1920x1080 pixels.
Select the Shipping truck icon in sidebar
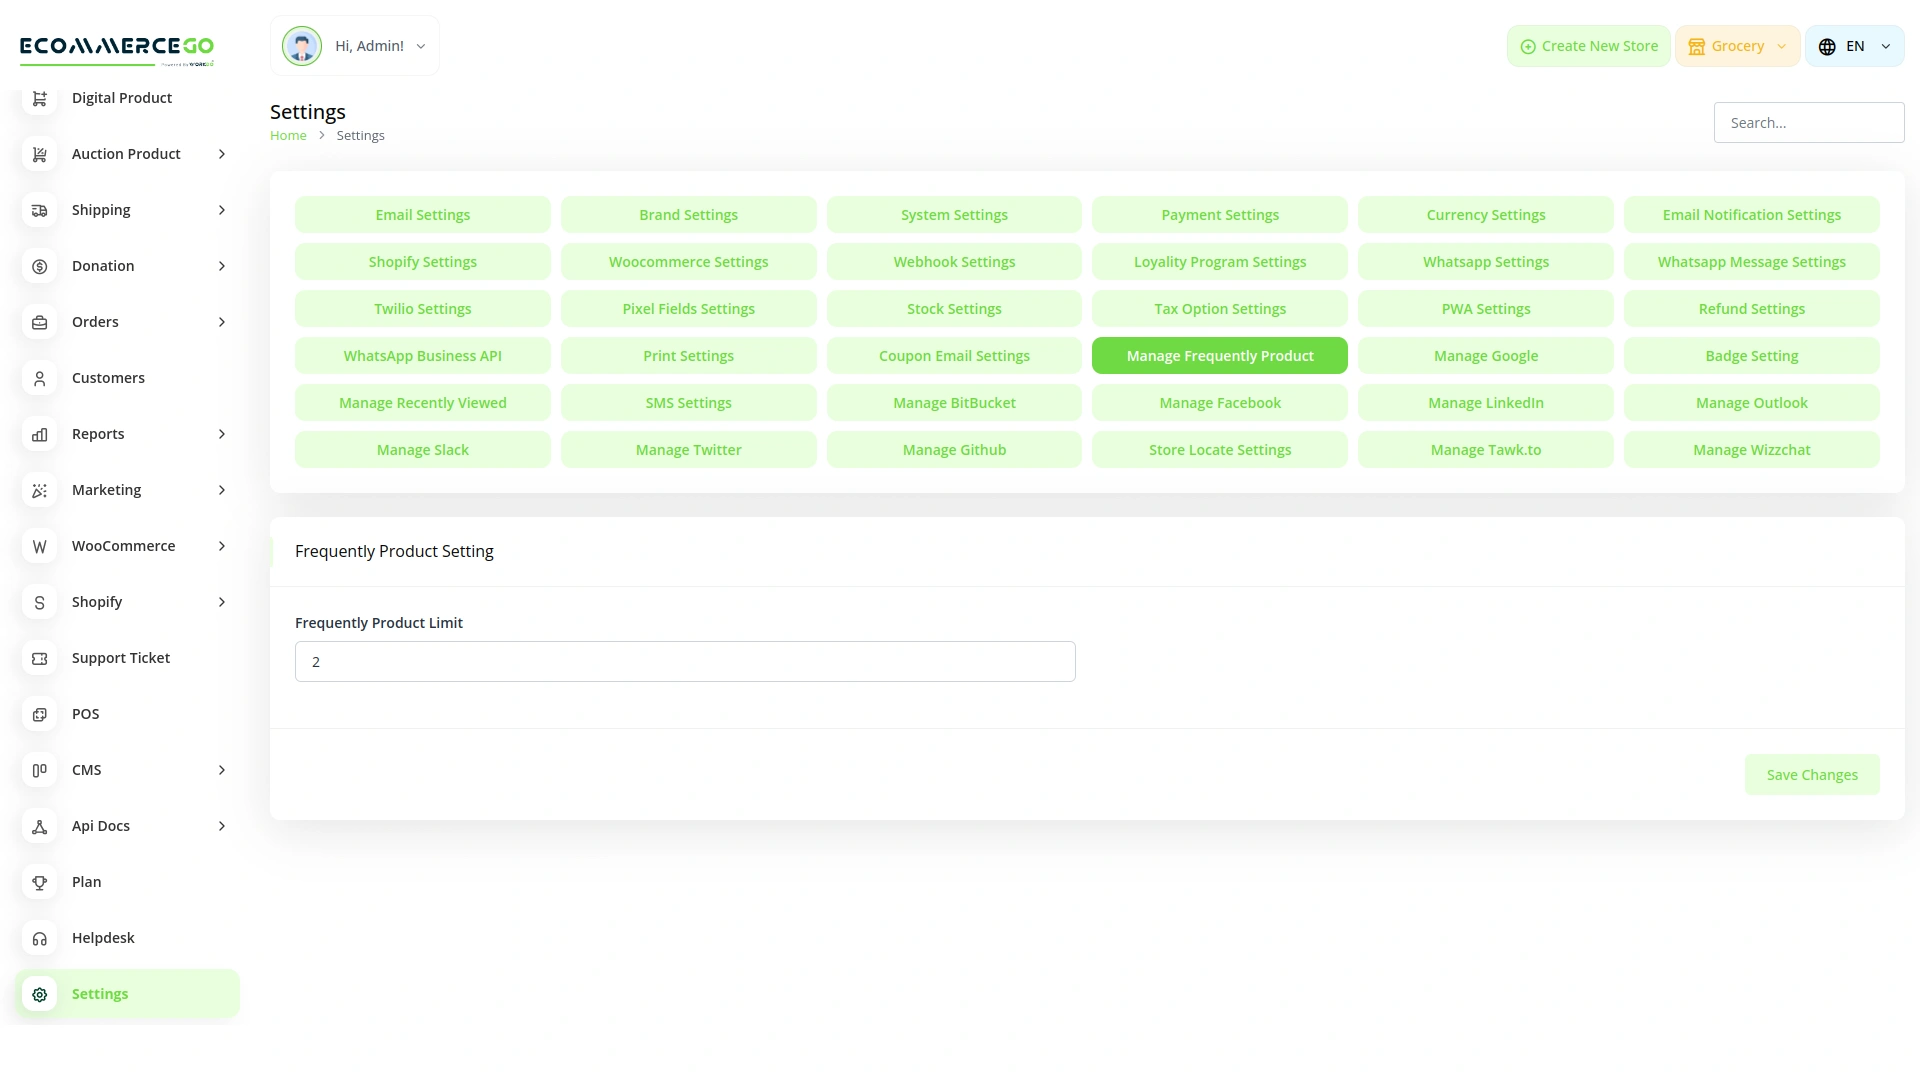click(39, 210)
